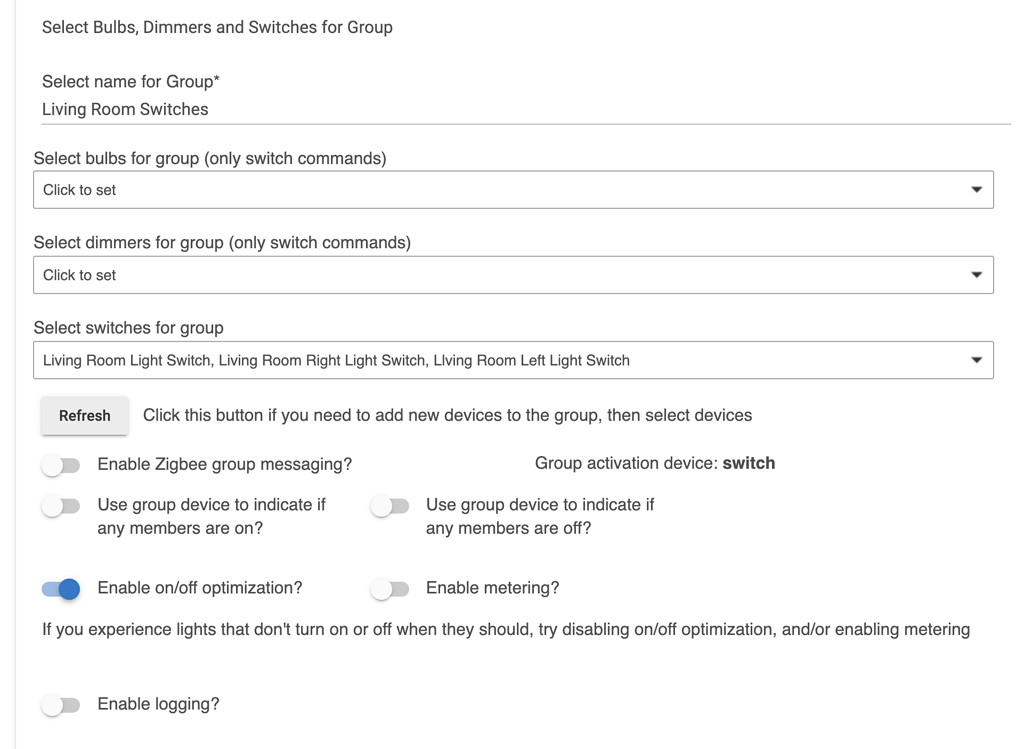Open switches selection dropdown
The height and width of the screenshot is (749, 1024).
click(512, 359)
